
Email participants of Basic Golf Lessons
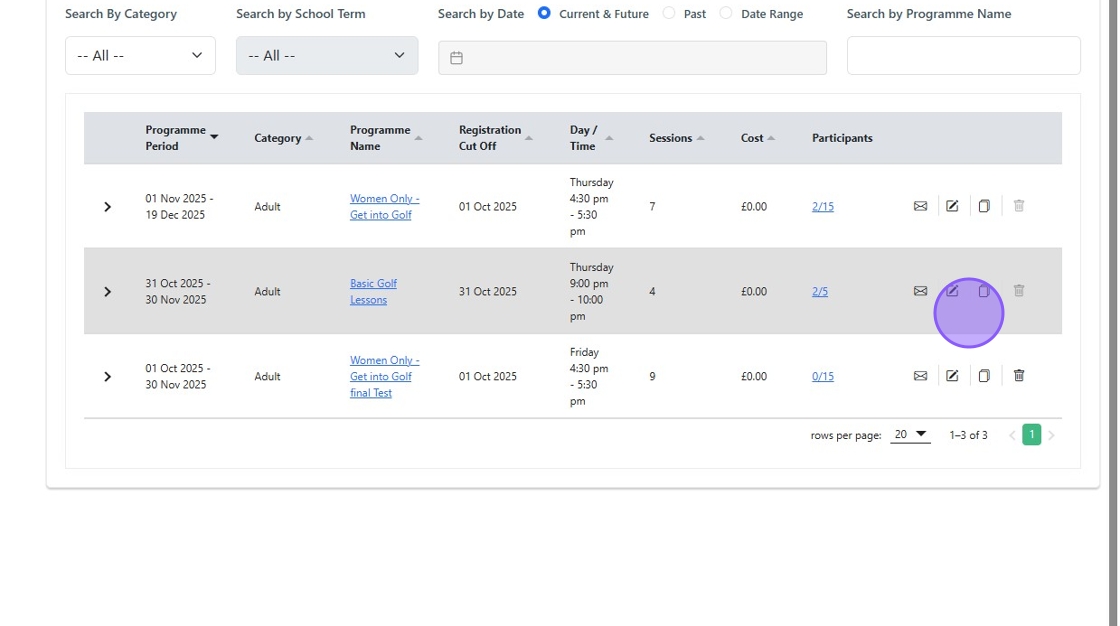coord(920,291)
